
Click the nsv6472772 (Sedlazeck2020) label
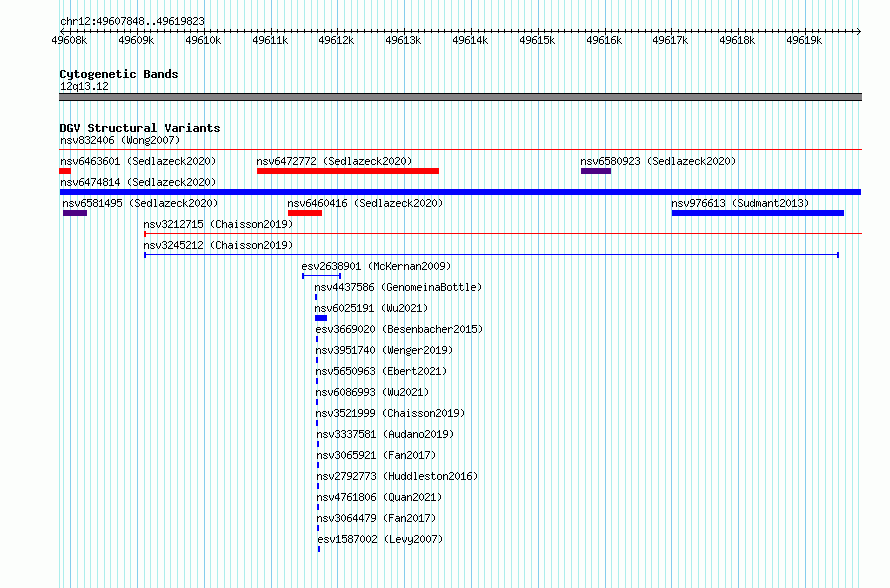point(334,161)
